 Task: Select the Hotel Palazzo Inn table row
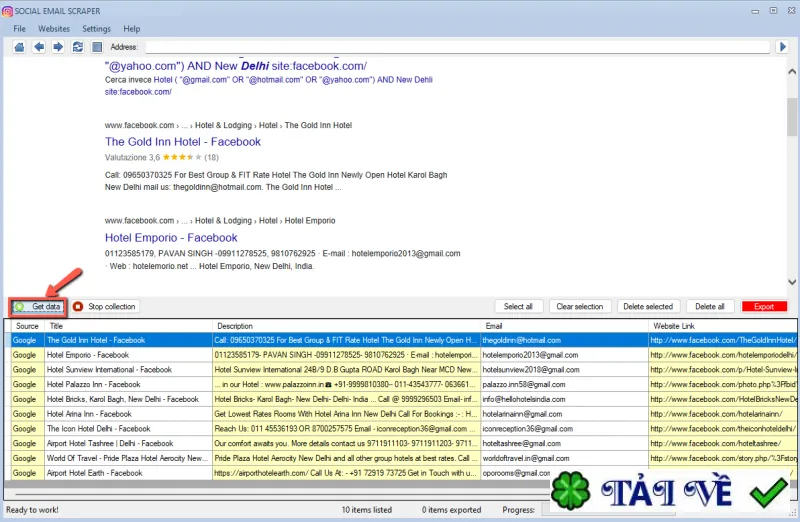click(x=401, y=384)
